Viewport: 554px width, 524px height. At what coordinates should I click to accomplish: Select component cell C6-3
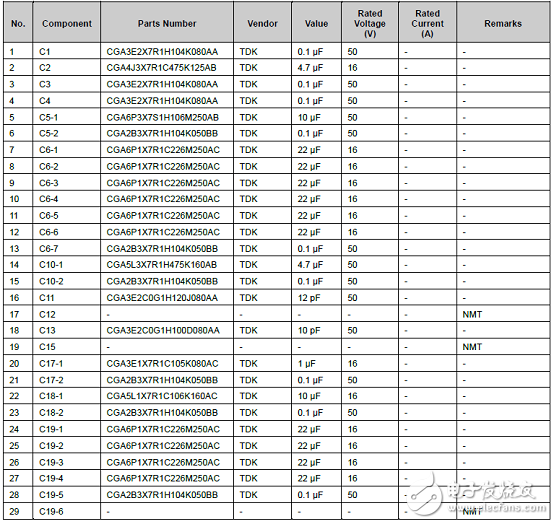pyautogui.click(x=67, y=183)
